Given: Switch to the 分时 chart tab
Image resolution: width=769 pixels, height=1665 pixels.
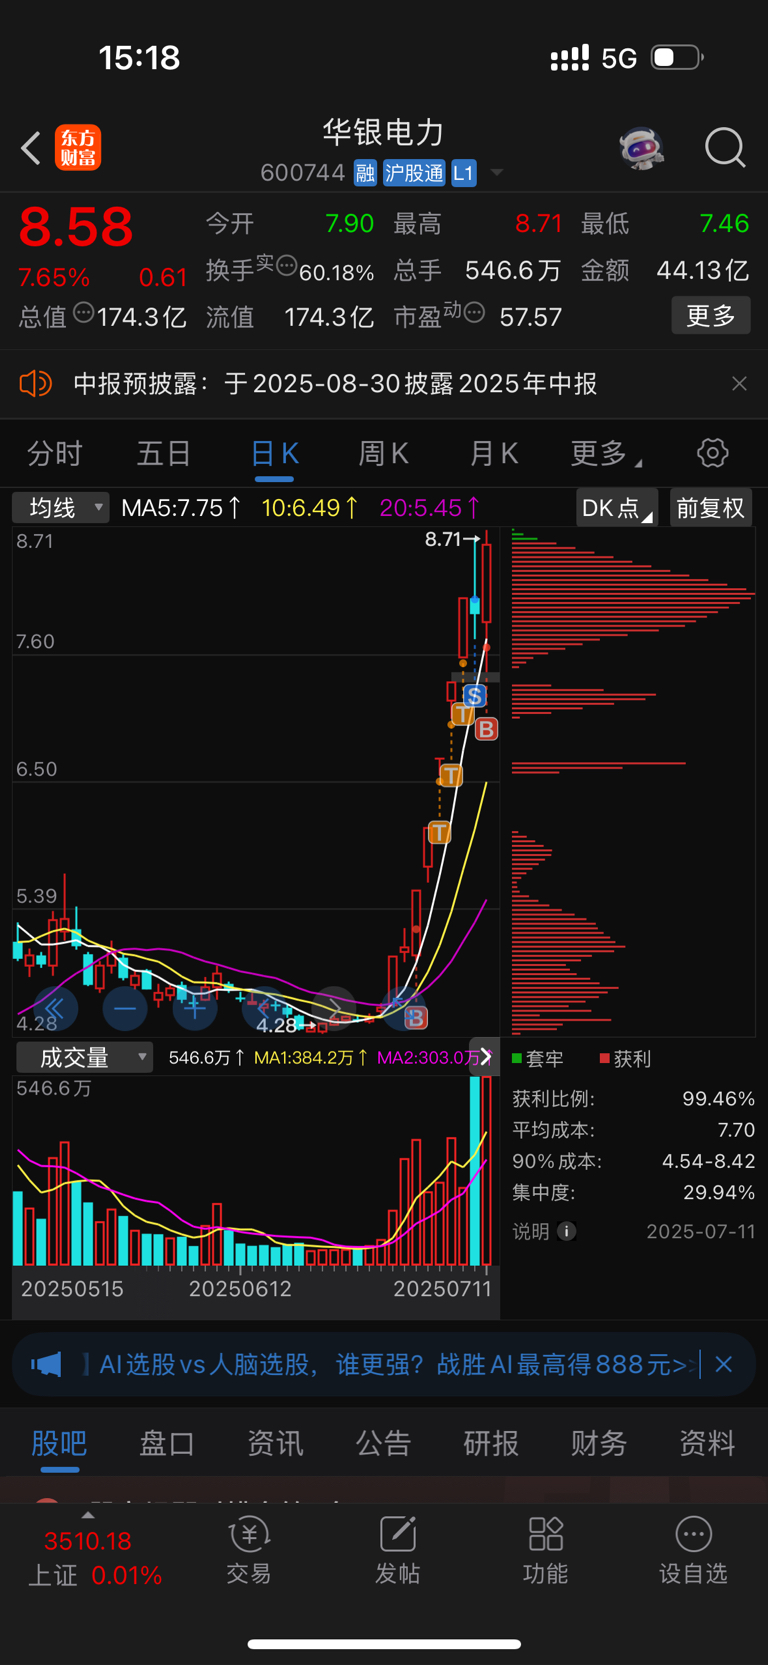Looking at the screenshot, I should (55, 454).
